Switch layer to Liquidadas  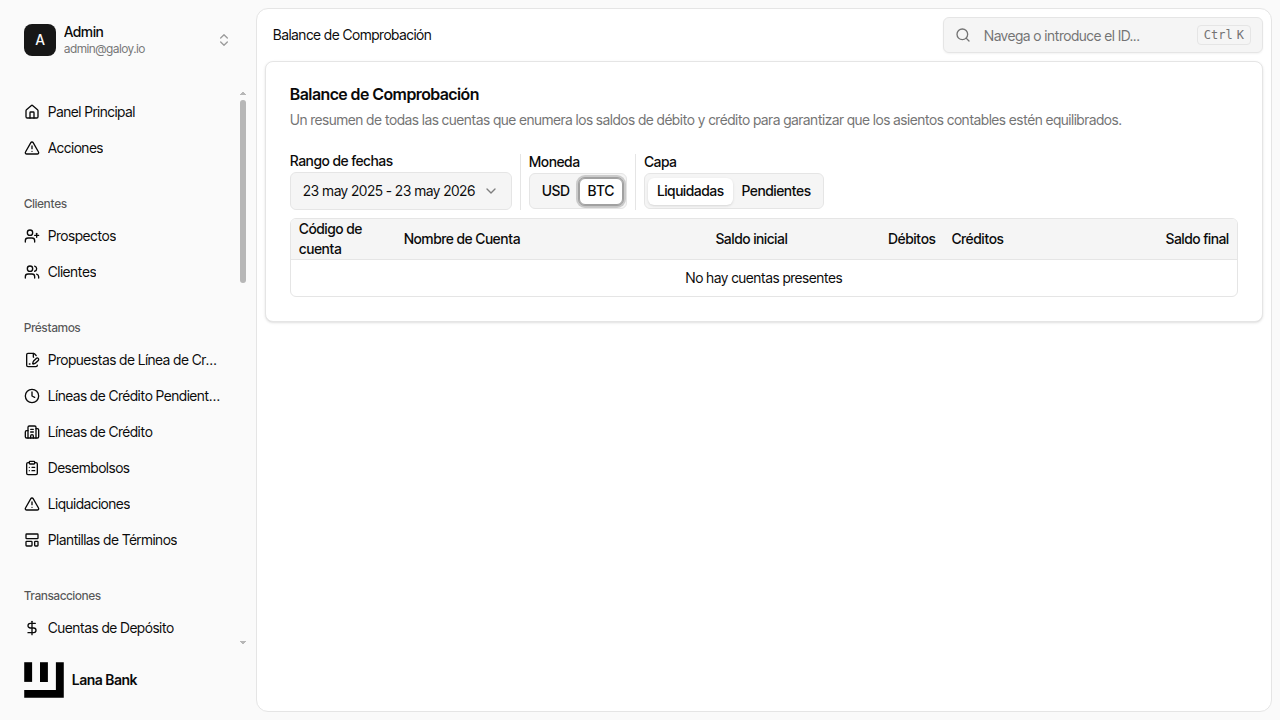690,191
